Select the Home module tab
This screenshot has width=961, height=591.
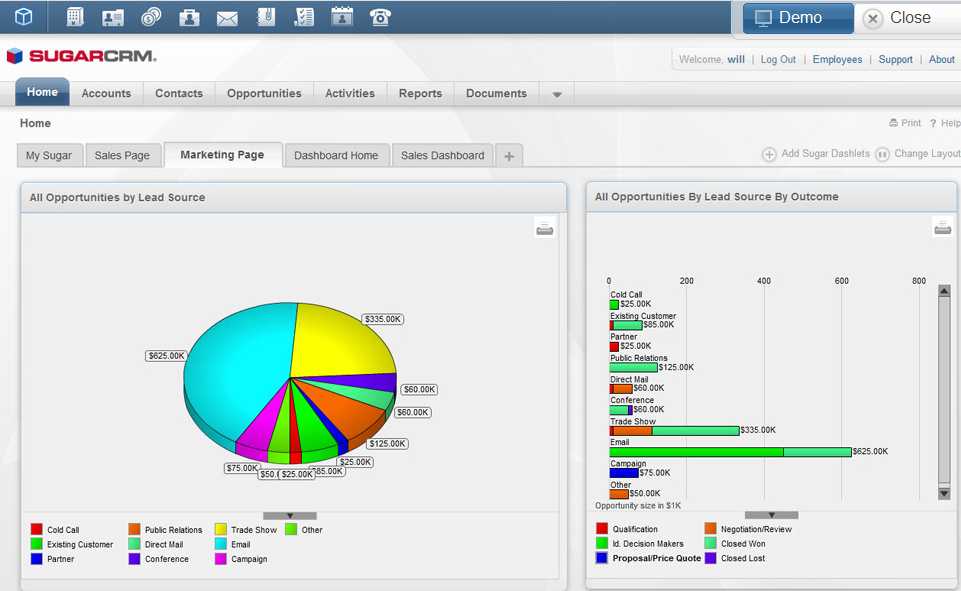[x=42, y=92]
